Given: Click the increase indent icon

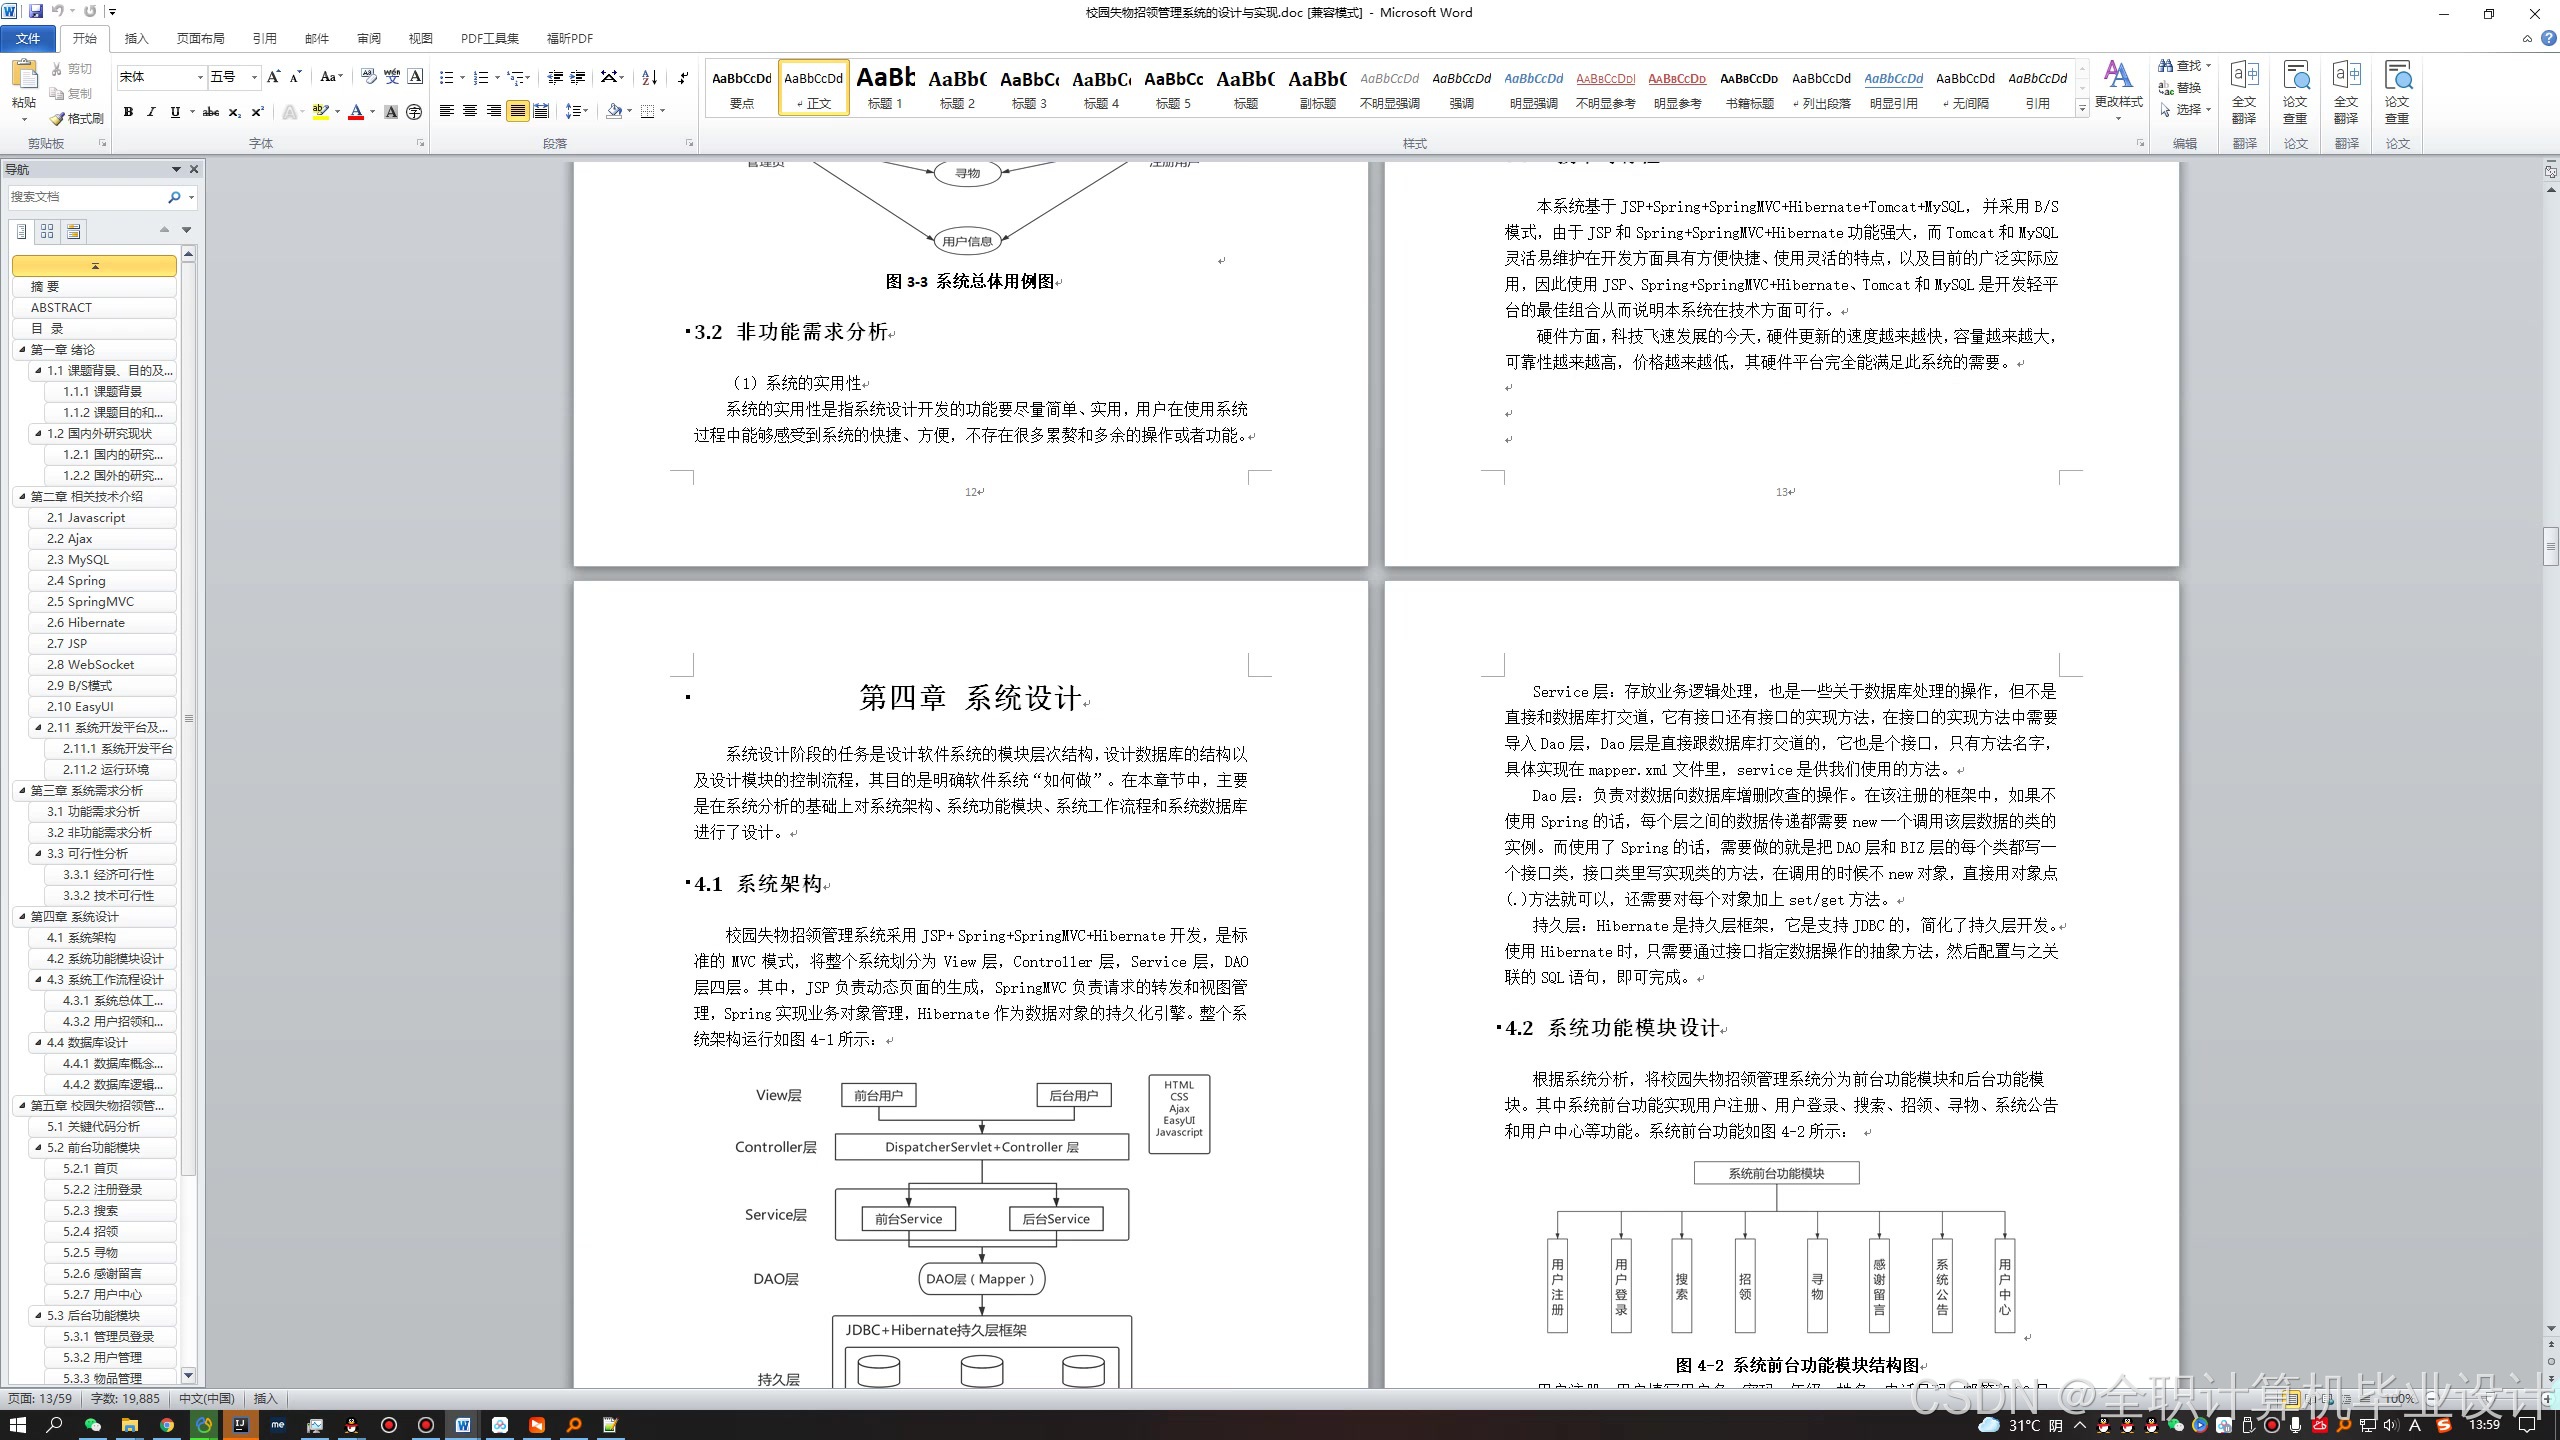Looking at the screenshot, I should pyautogui.click(x=578, y=77).
